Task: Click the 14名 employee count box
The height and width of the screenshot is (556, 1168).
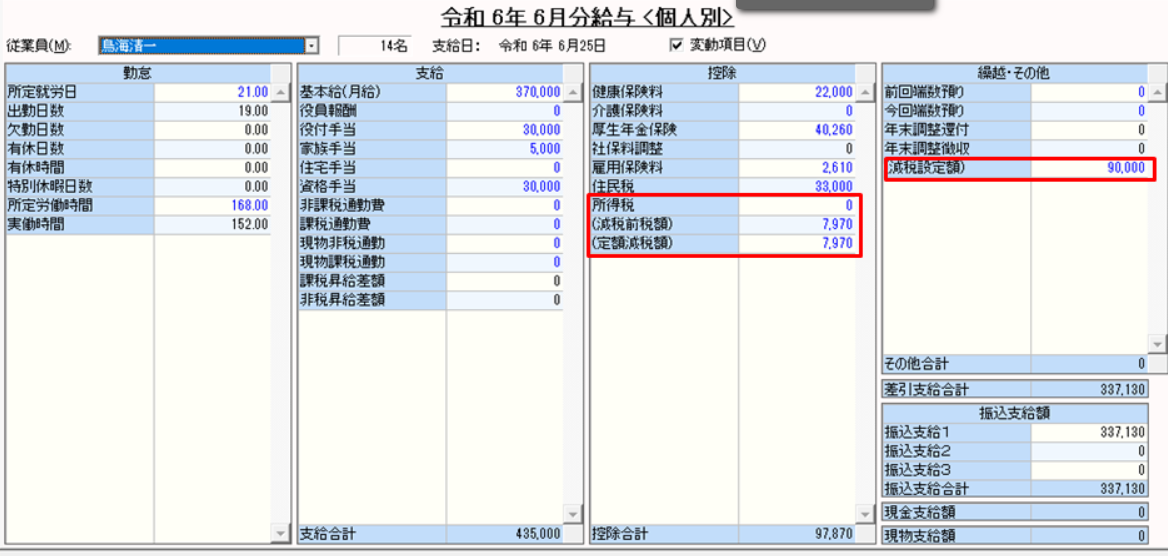Action: (375, 46)
